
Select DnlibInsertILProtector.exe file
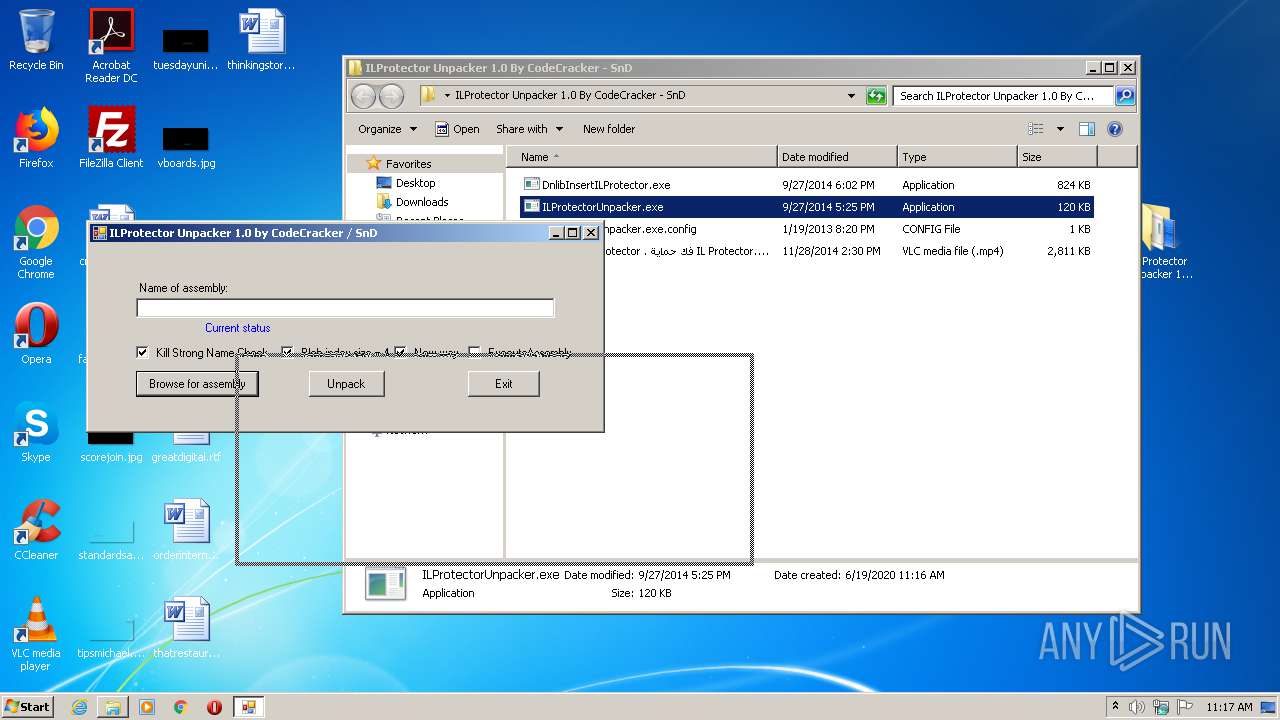[606, 185]
